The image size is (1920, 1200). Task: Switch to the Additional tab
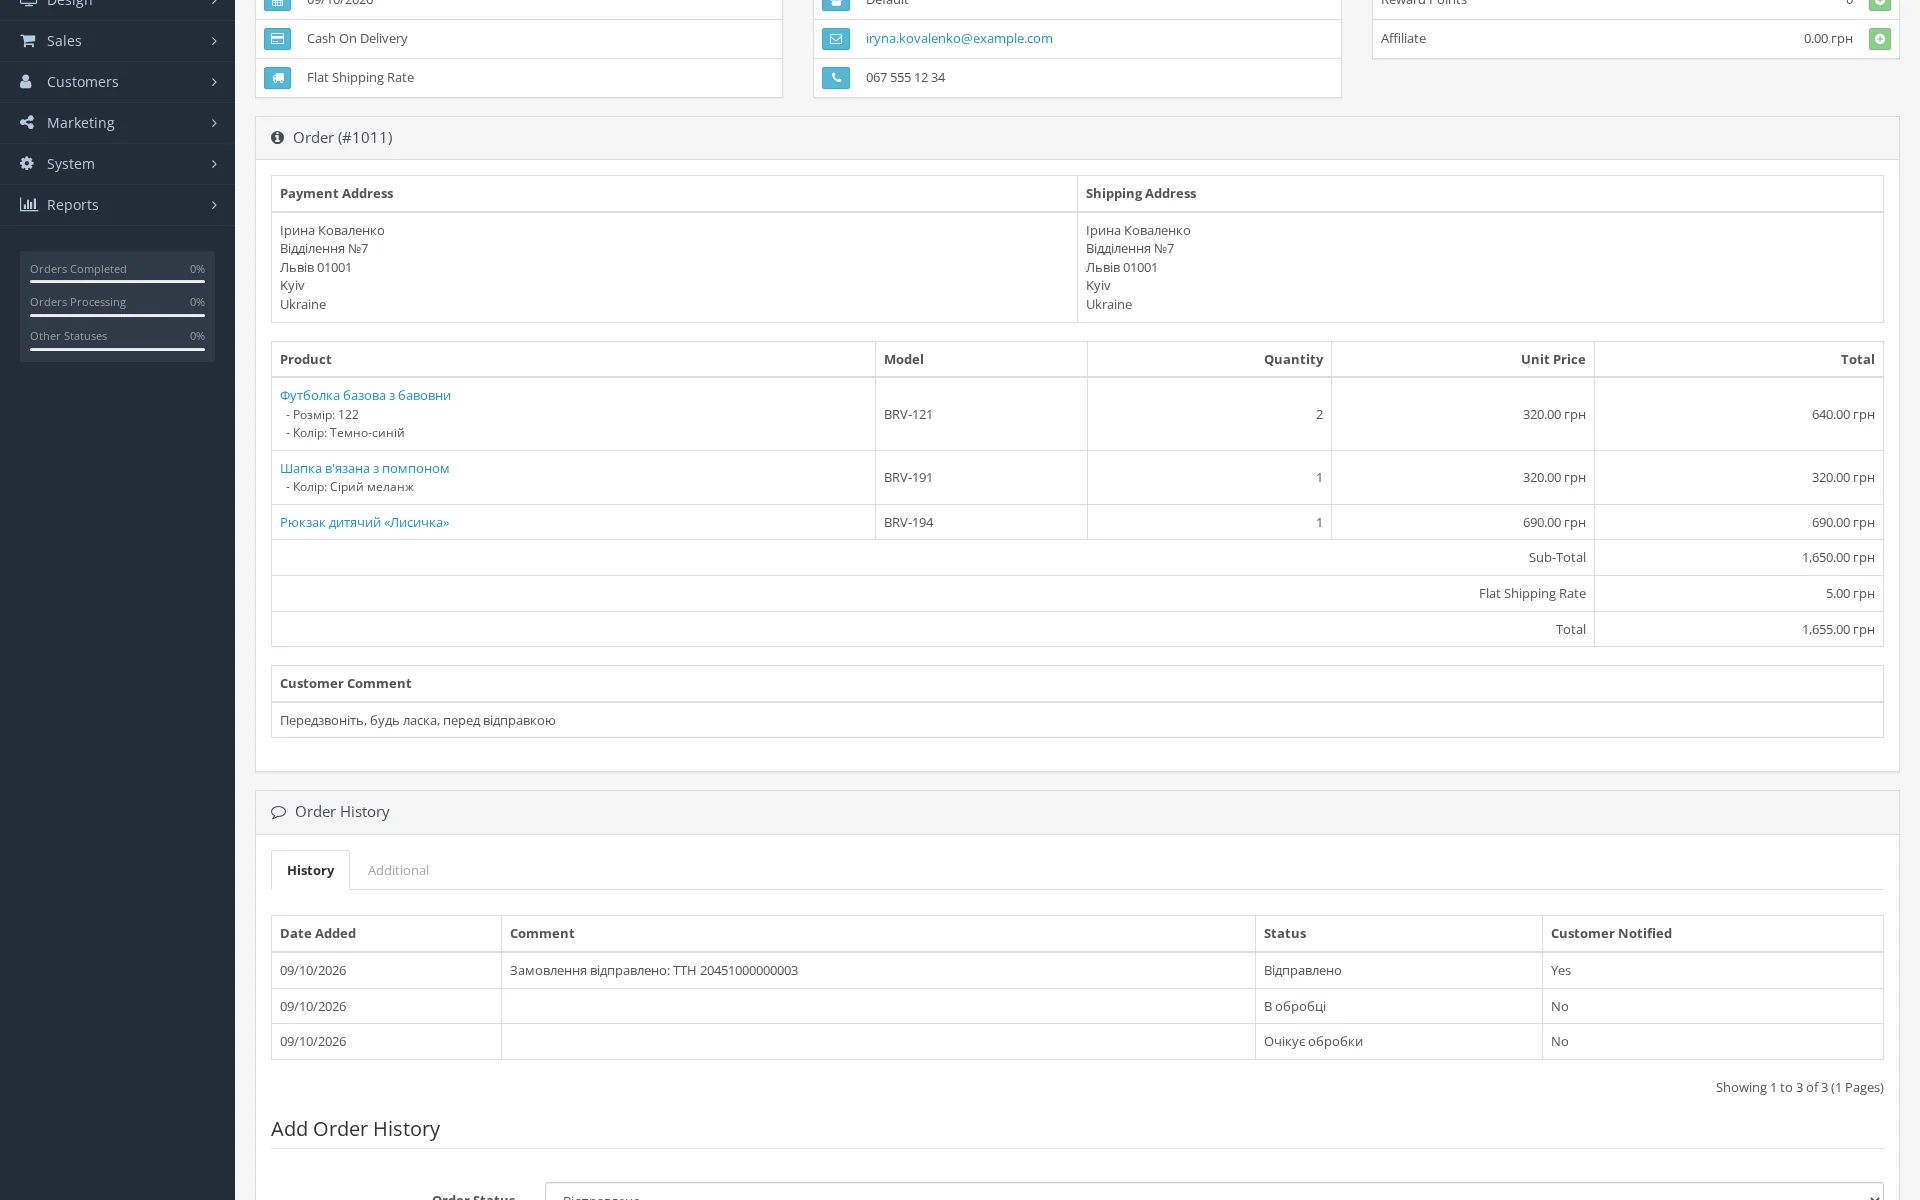(398, 870)
